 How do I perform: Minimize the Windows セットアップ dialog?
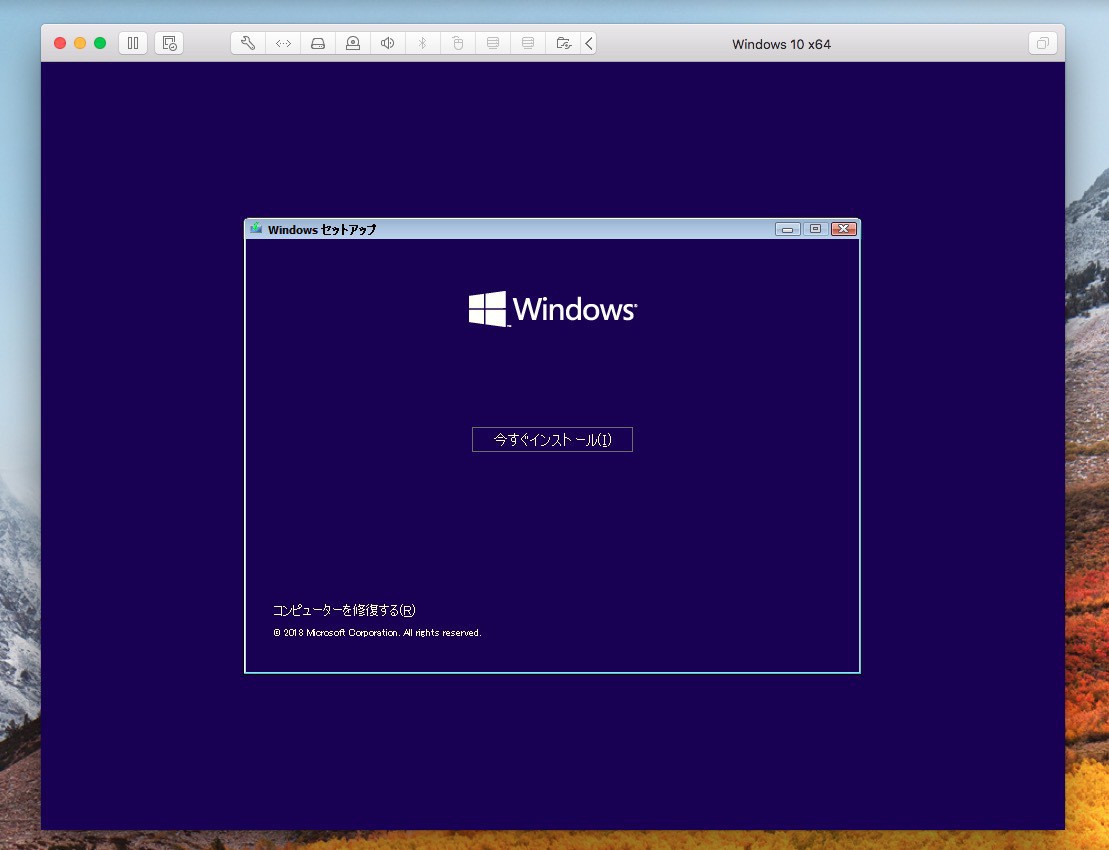787,229
